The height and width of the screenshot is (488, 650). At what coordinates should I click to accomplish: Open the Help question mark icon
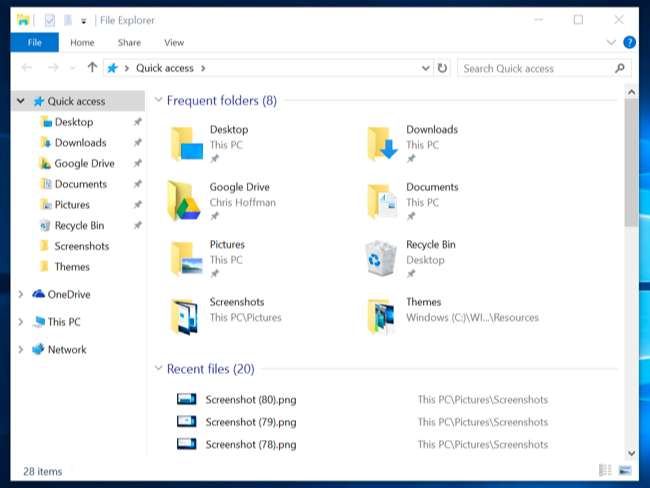pos(629,43)
